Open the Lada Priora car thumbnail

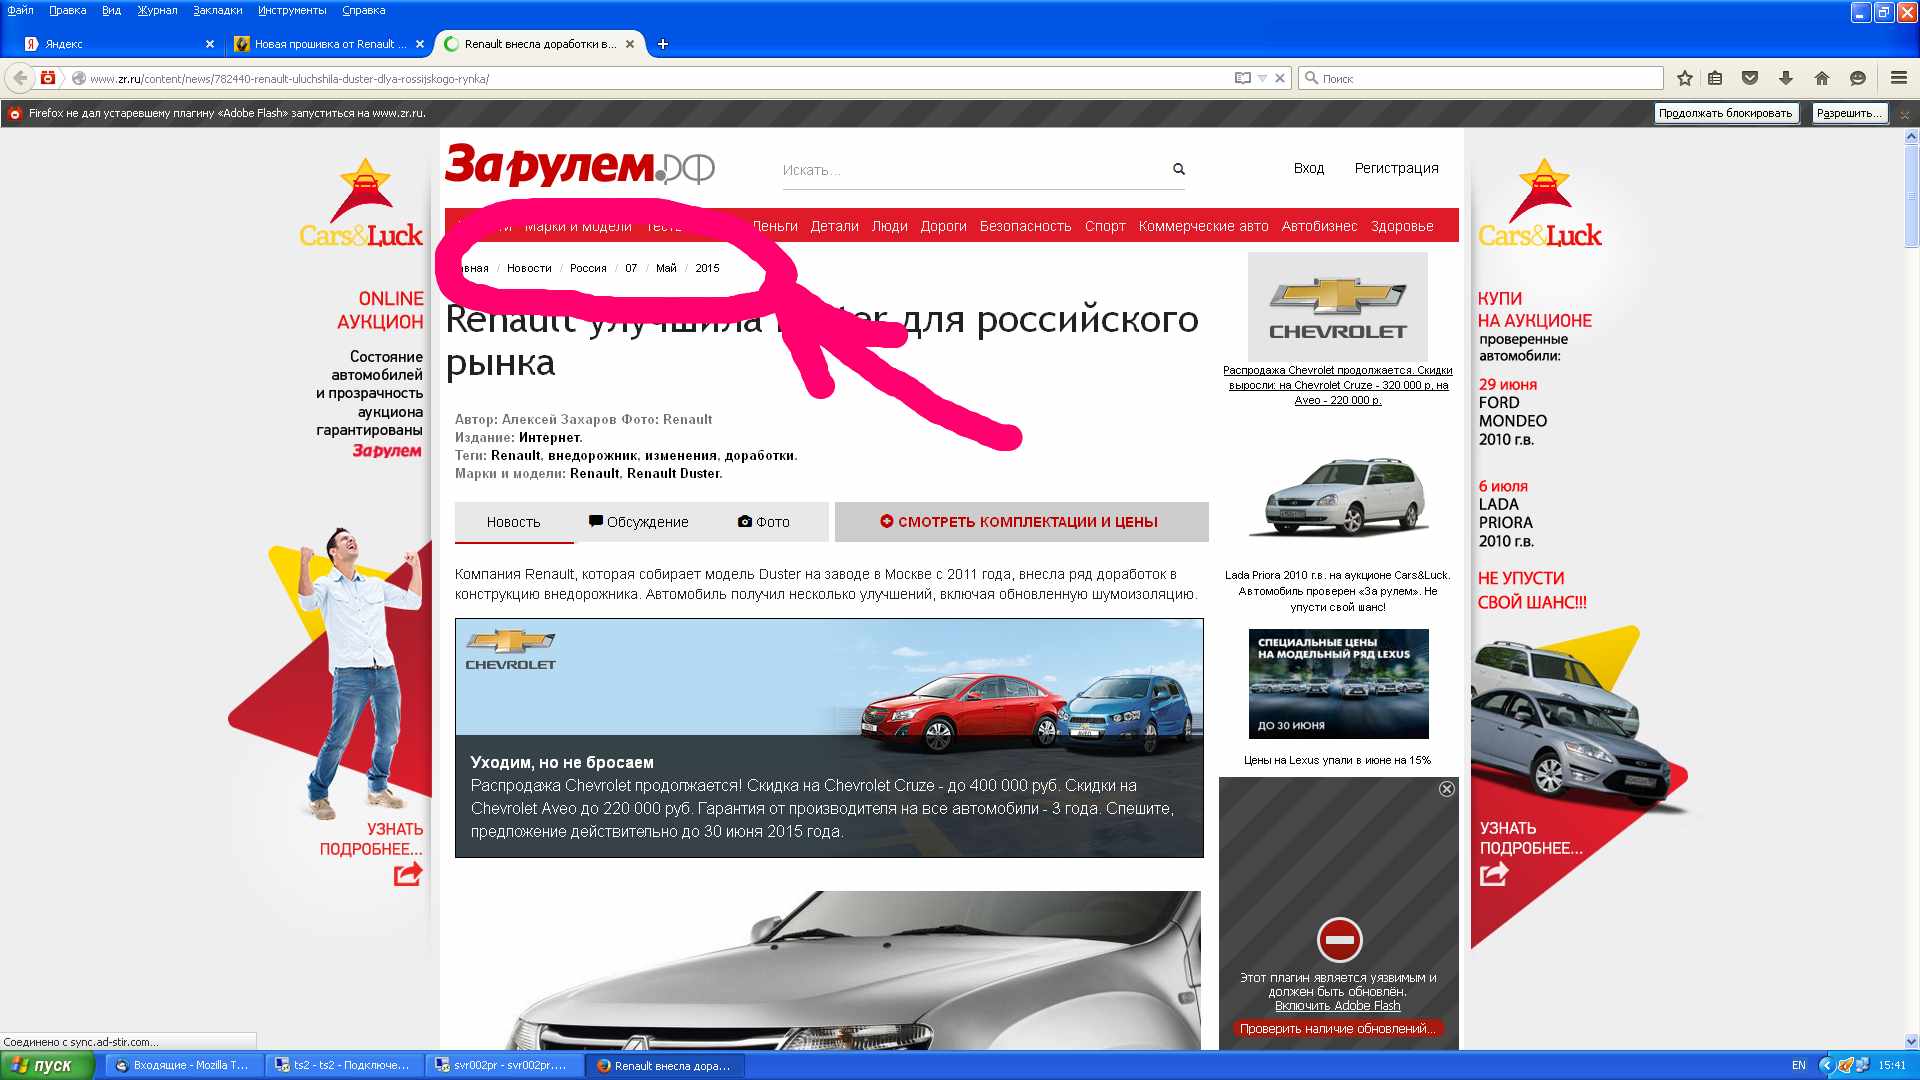pos(1337,498)
